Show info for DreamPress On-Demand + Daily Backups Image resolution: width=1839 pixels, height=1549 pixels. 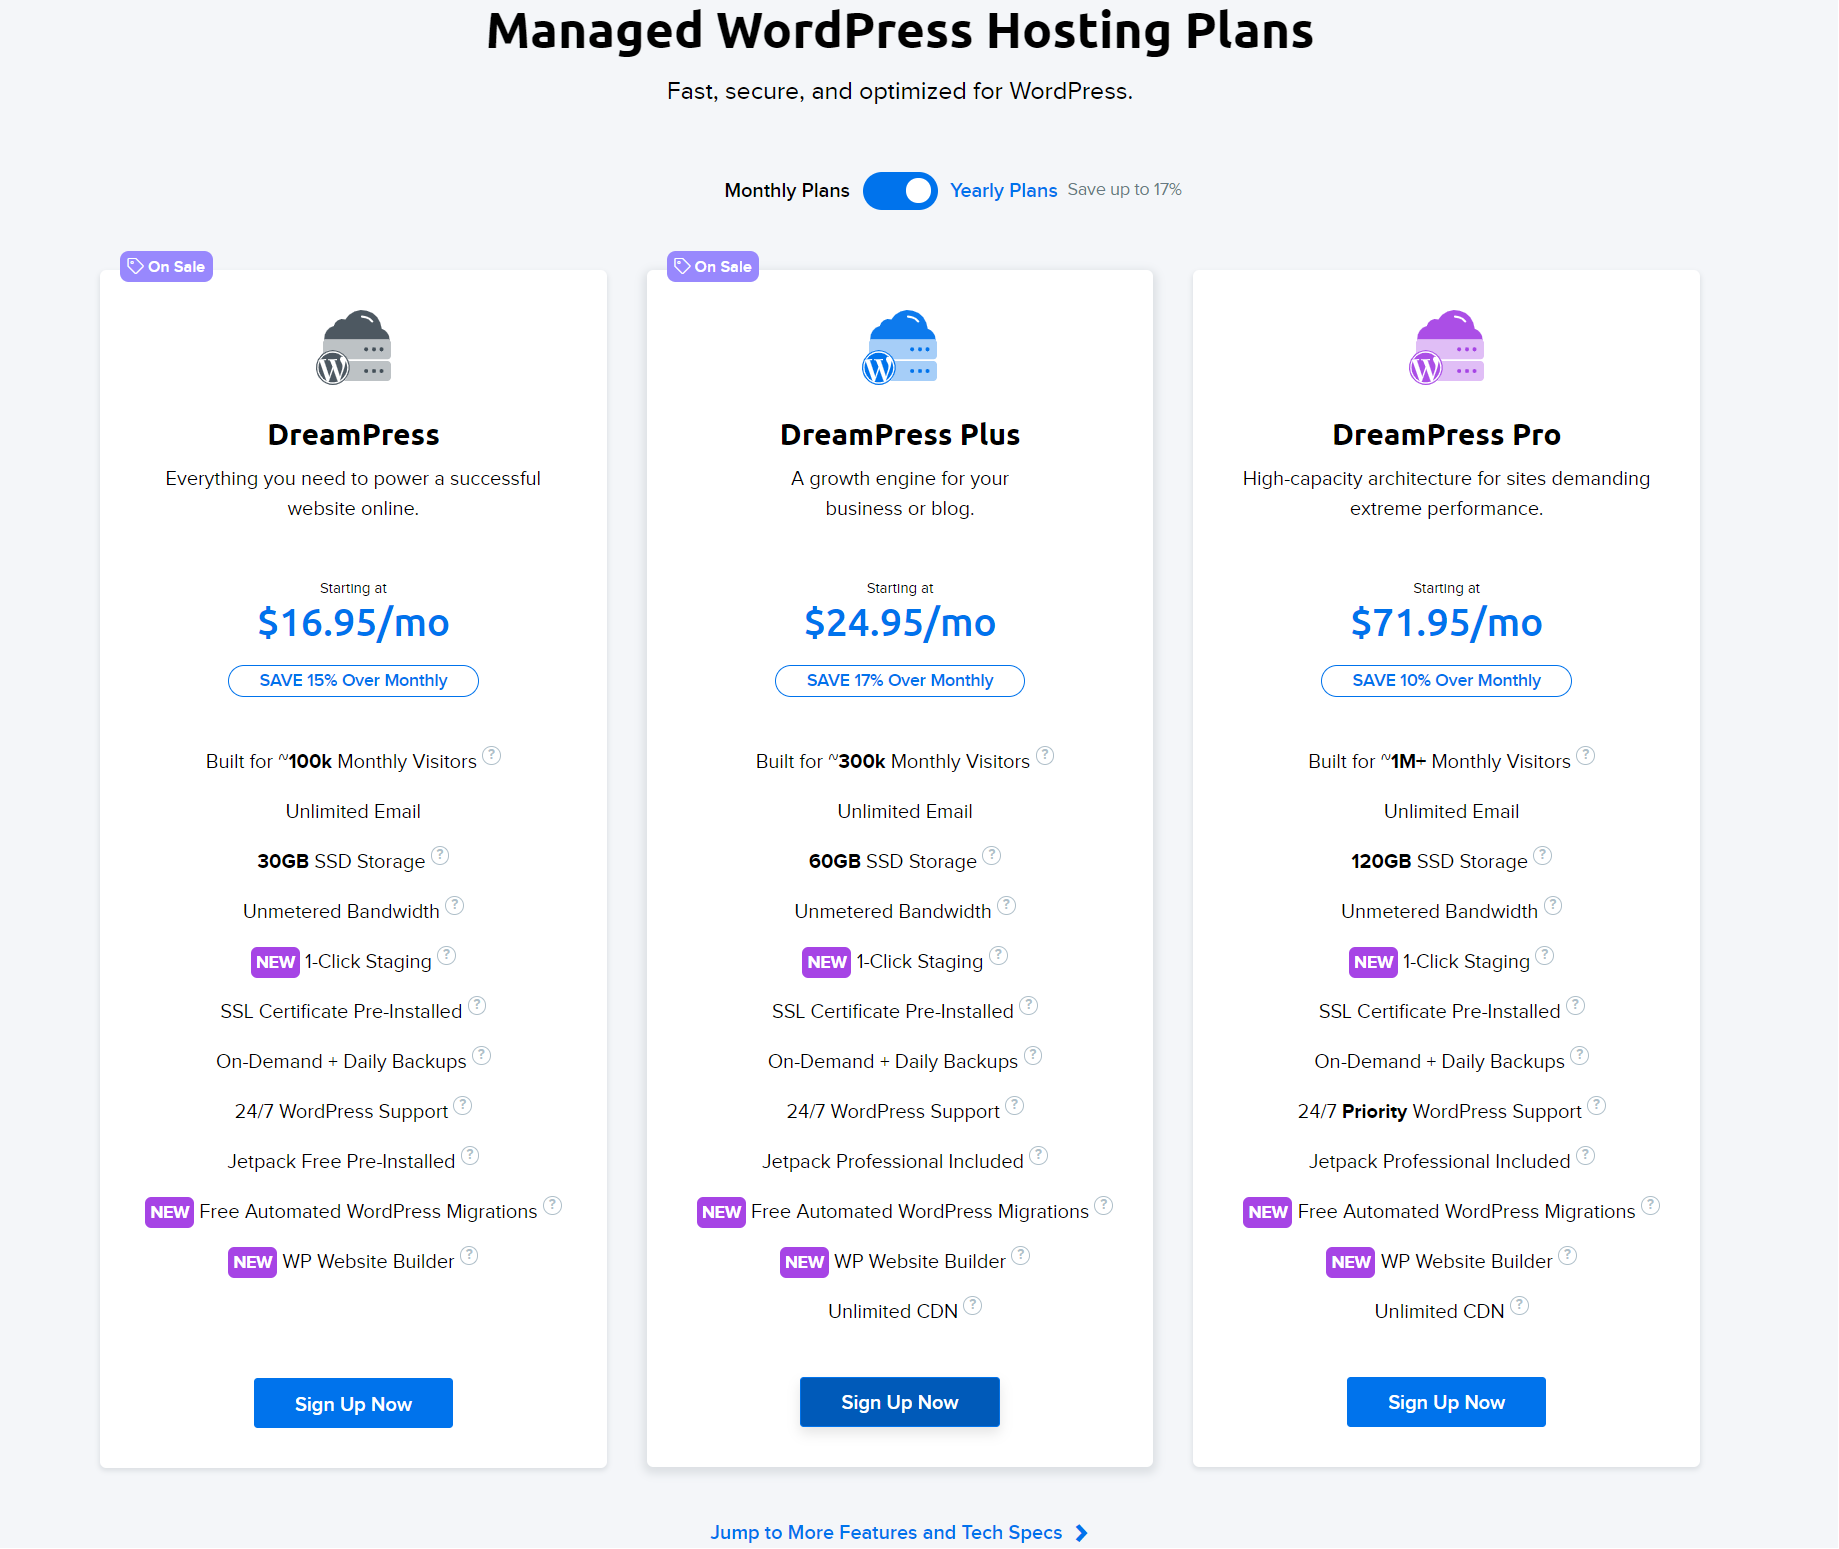coord(482,1055)
